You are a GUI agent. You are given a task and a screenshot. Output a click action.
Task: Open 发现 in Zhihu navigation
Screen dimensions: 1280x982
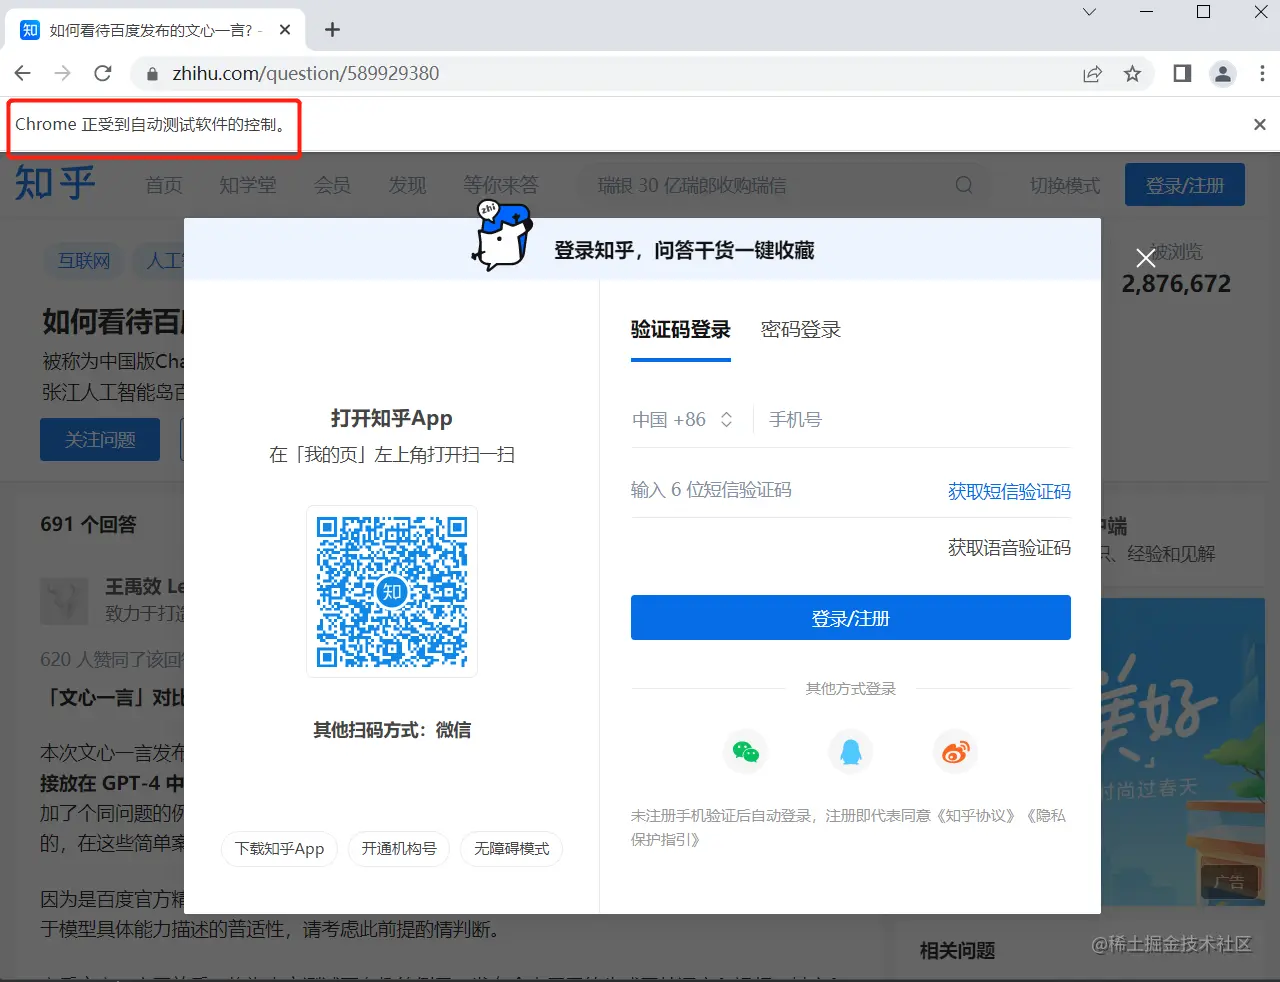point(407,185)
